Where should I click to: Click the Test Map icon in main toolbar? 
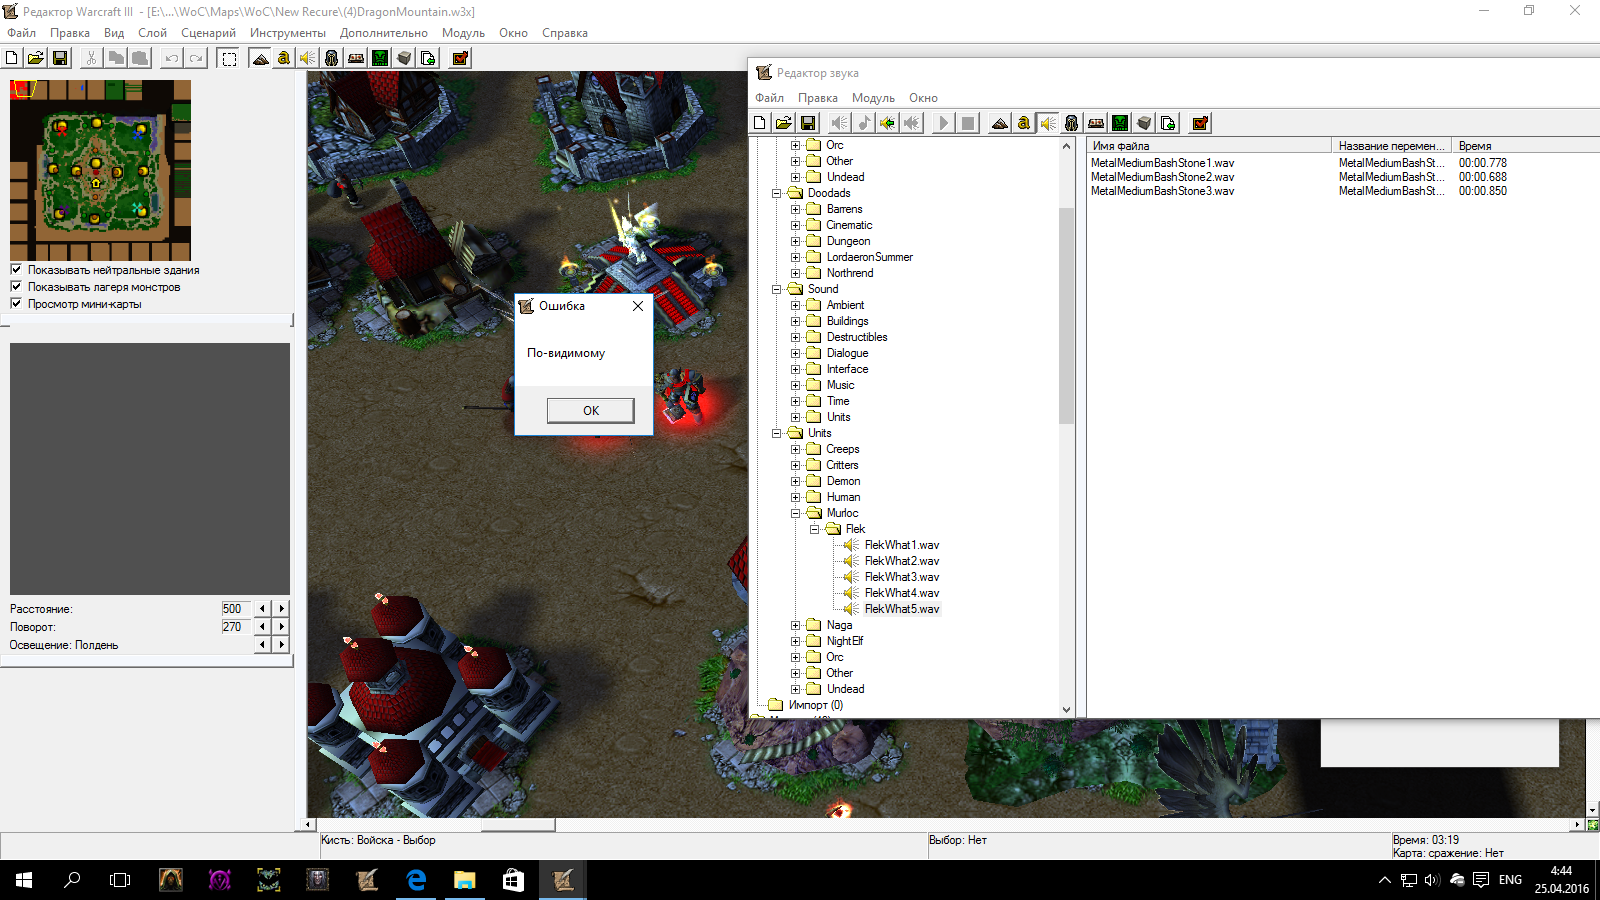[460, 58]
